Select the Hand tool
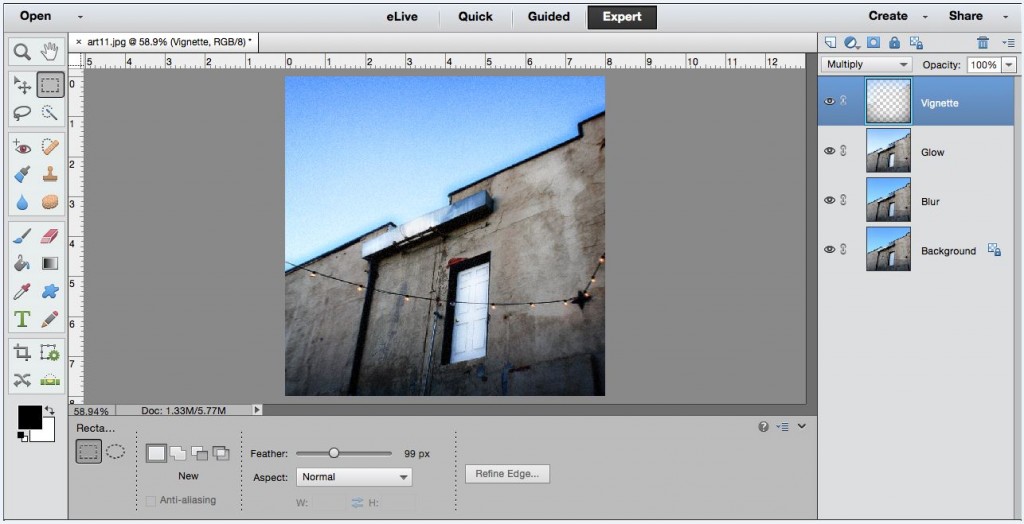 pyautogui.click(x=50, y=51)
